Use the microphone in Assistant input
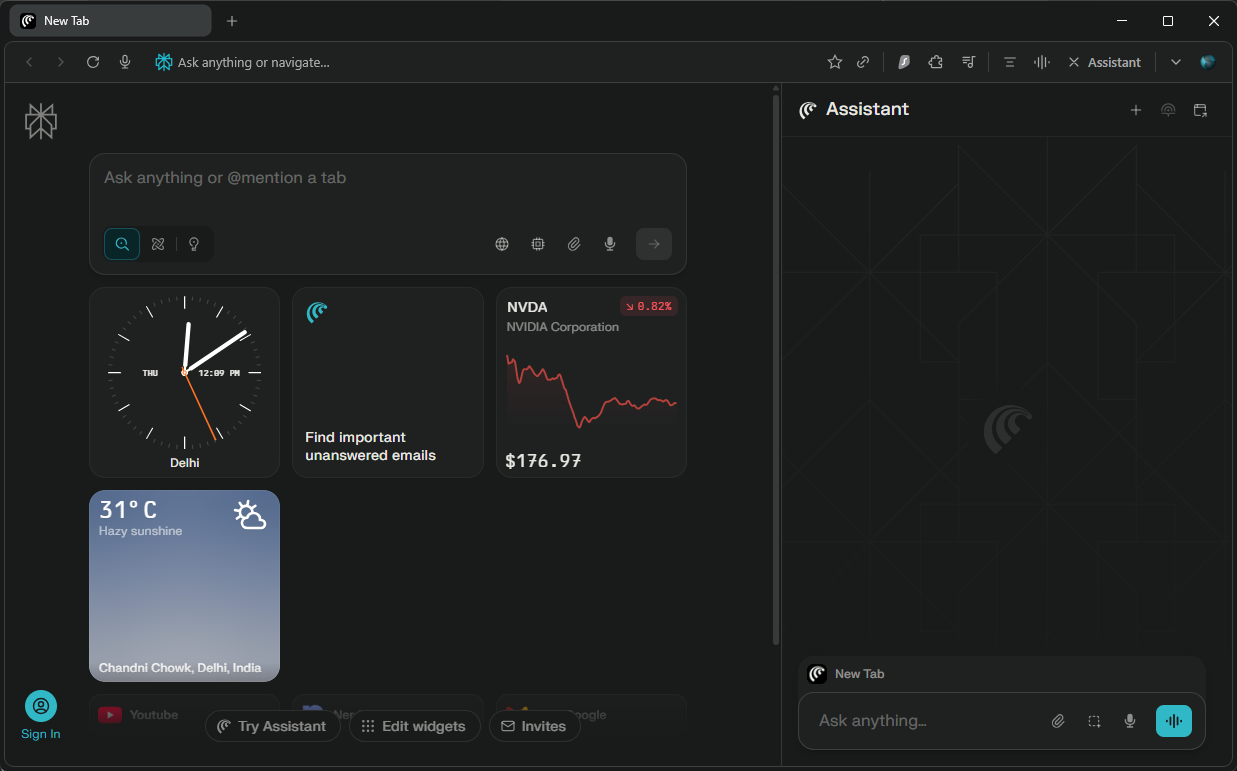Viewport: 1237px width, 771px height. (1130, 721)
